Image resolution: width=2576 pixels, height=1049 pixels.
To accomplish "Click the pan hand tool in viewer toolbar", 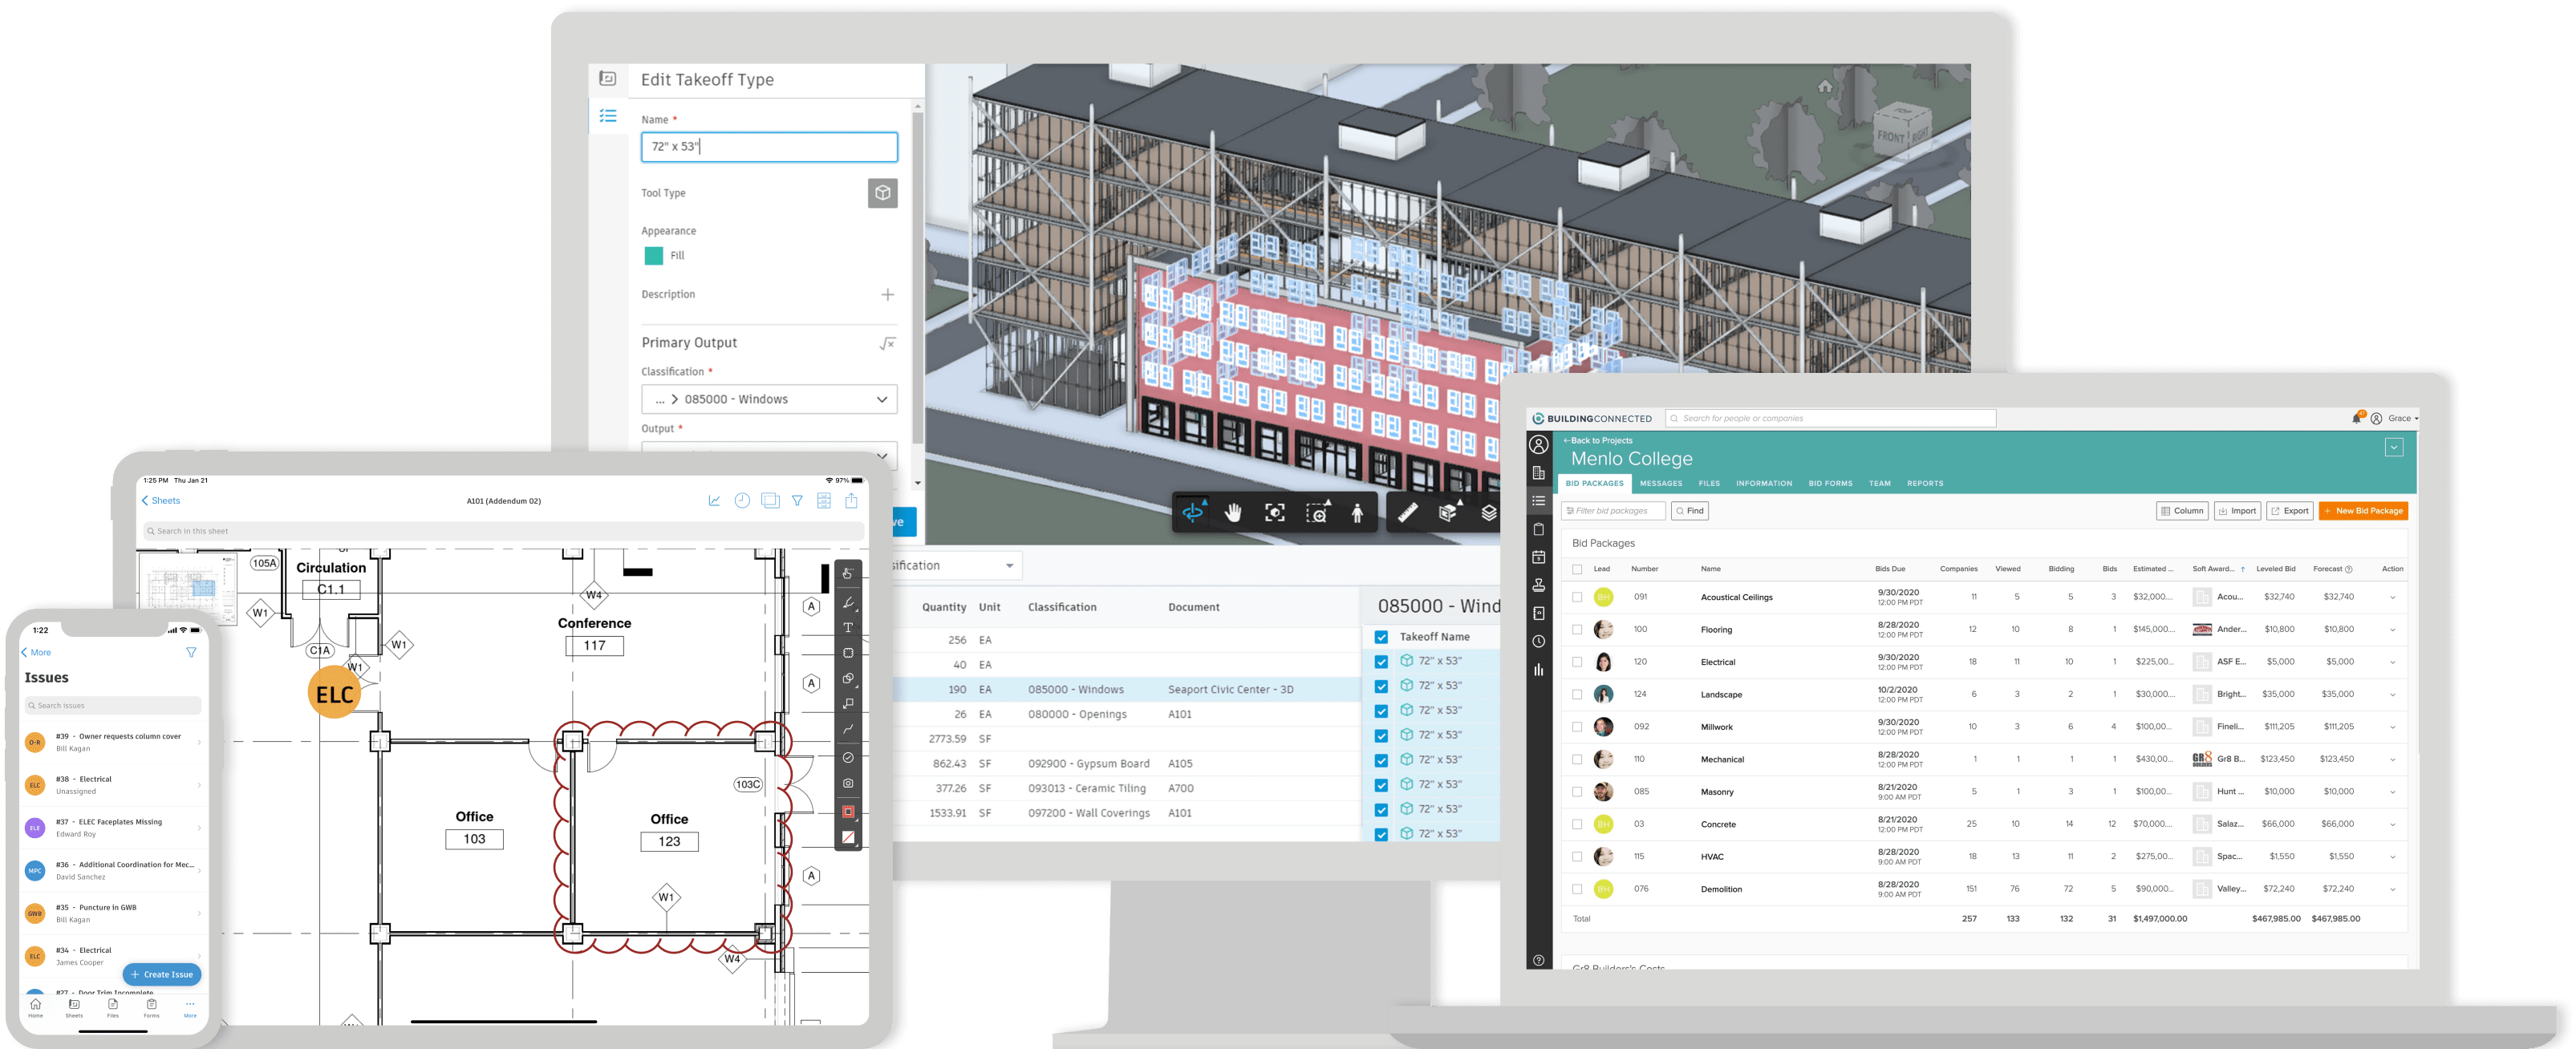I will click(1233, 513).
